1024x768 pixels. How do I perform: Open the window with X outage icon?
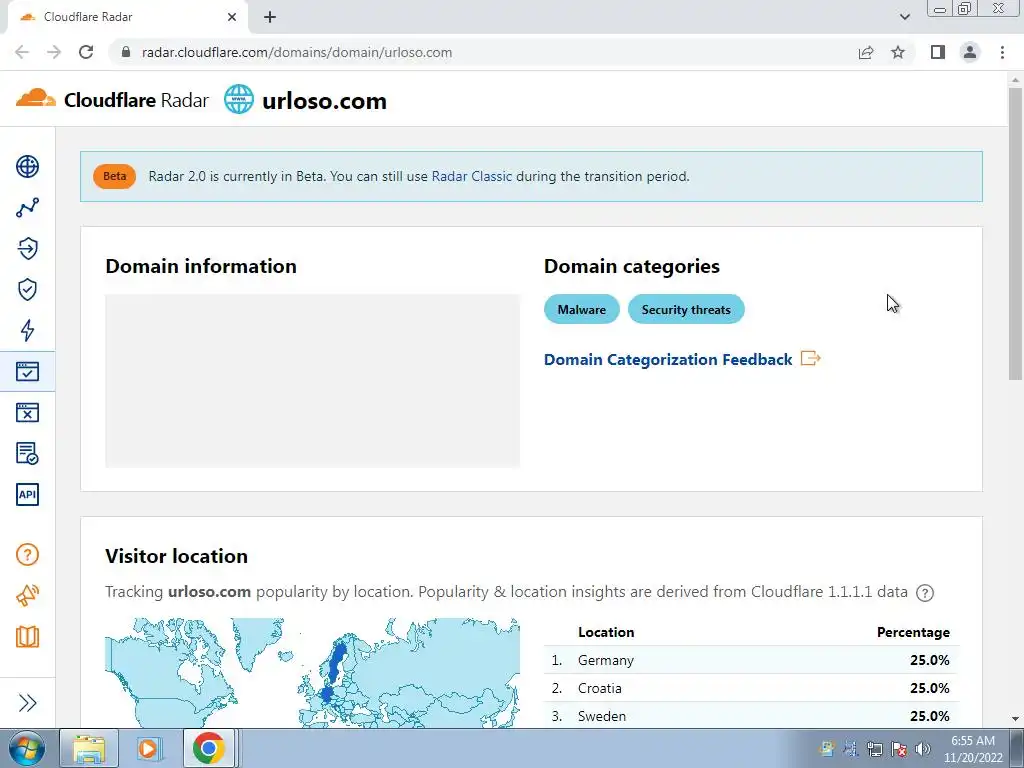click(27, 412)
